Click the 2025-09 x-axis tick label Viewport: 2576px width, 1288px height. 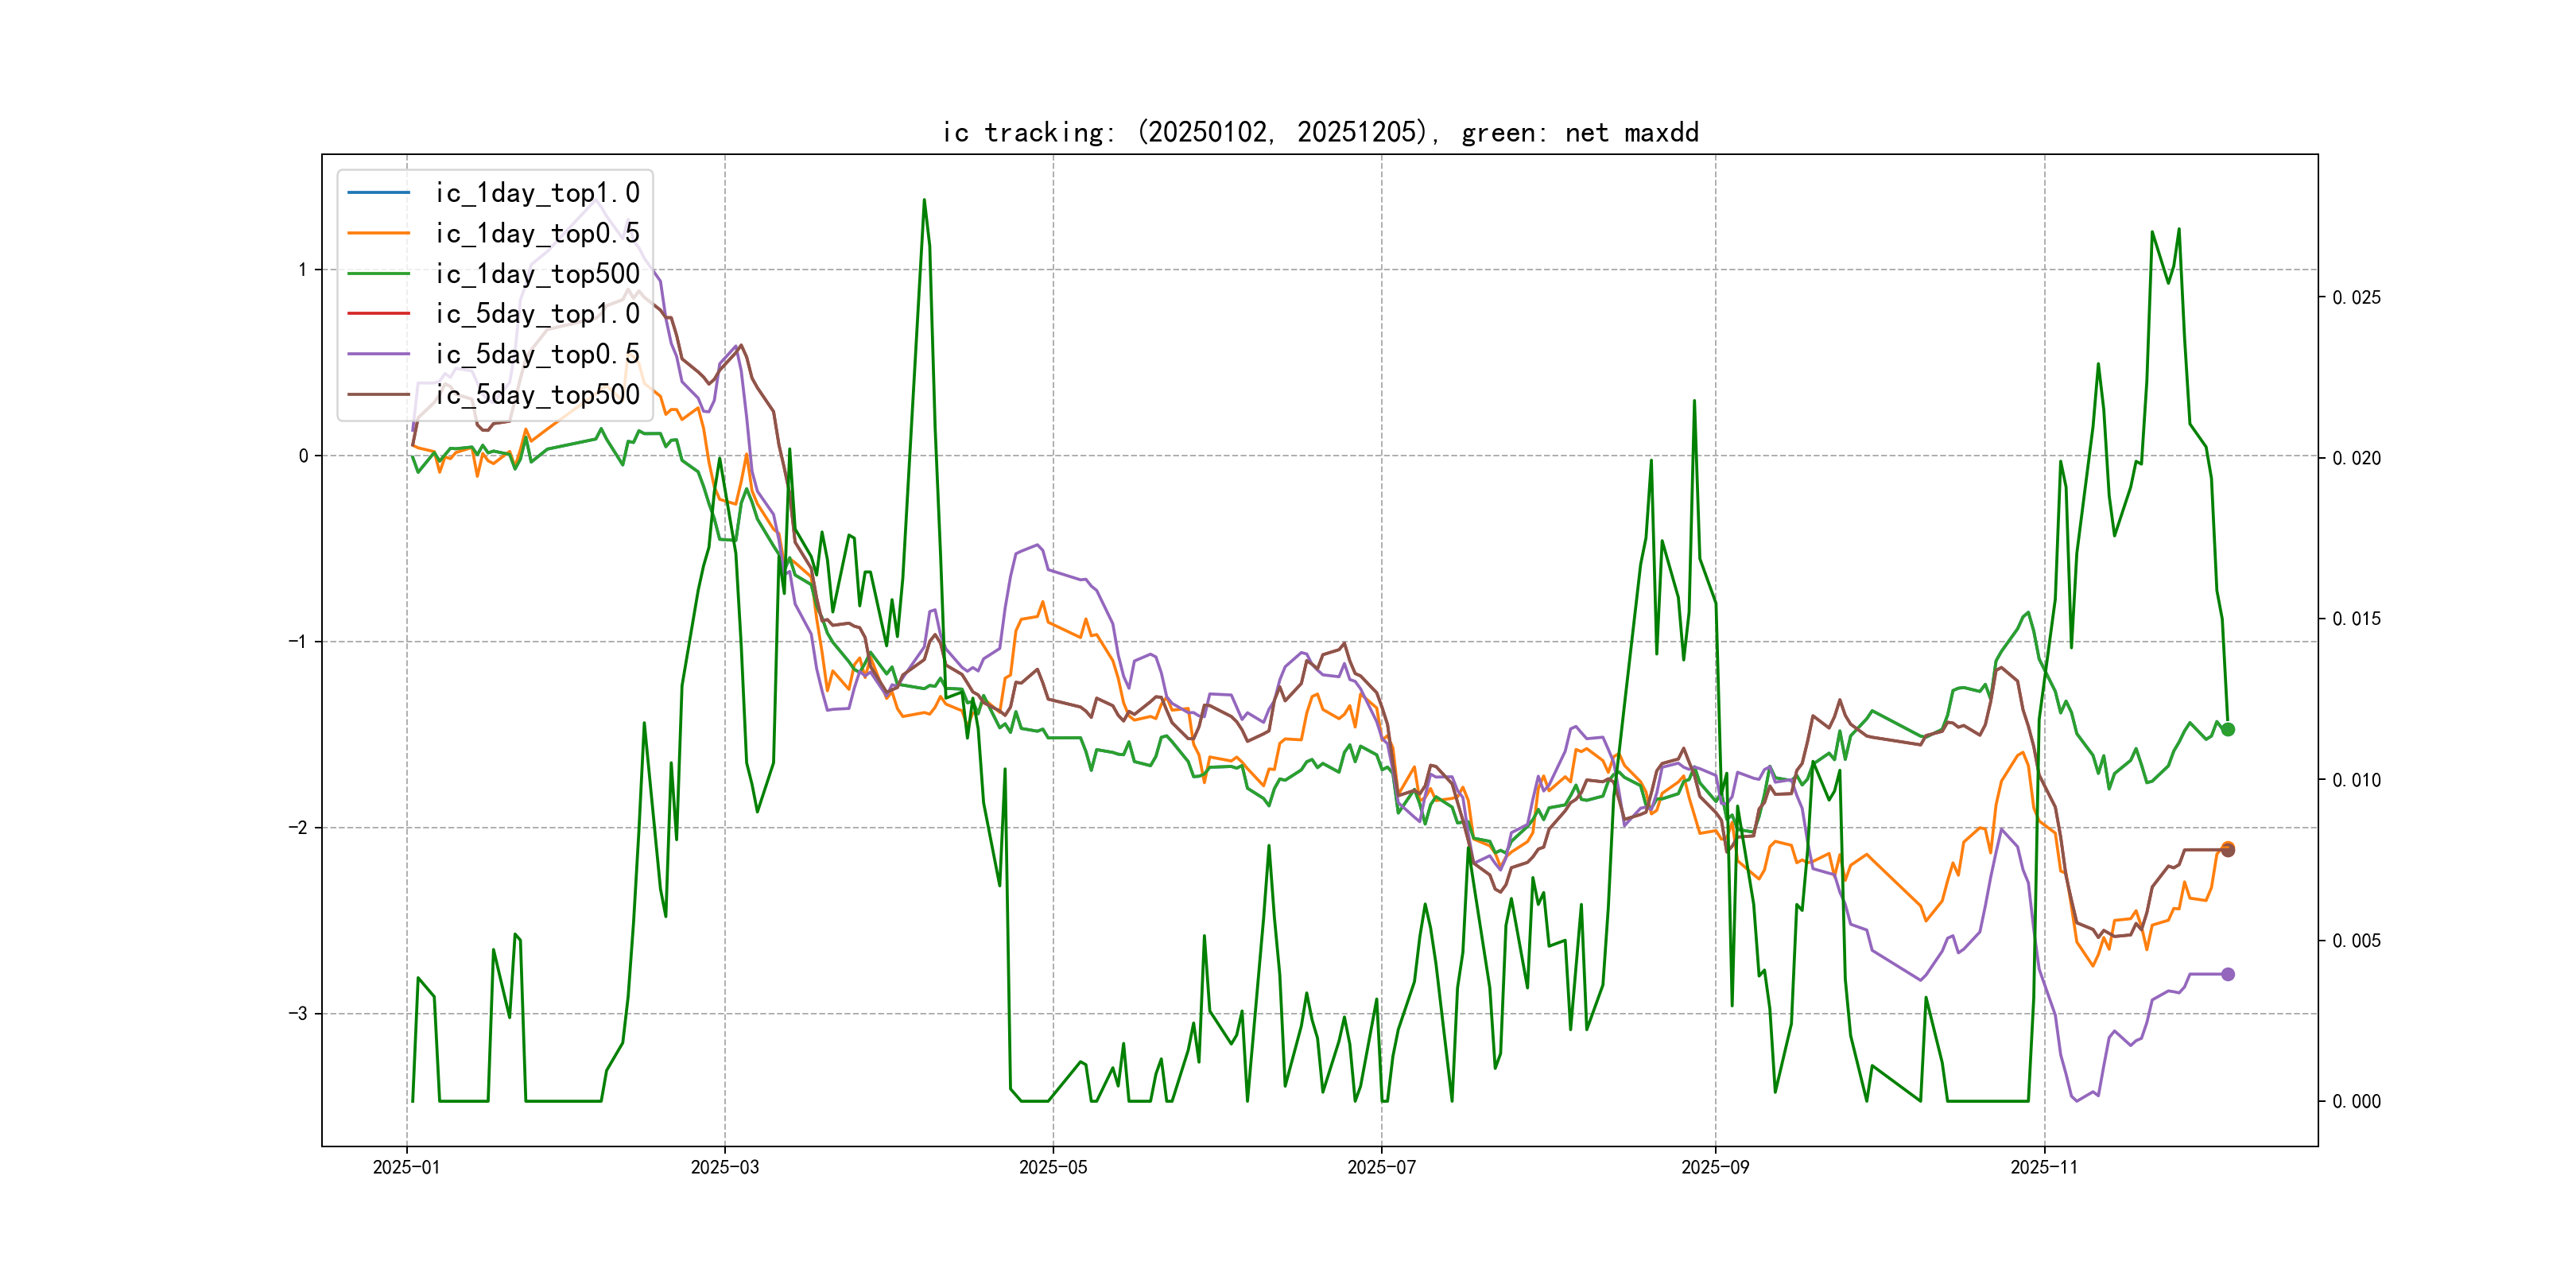(x=1715, y=1168)
